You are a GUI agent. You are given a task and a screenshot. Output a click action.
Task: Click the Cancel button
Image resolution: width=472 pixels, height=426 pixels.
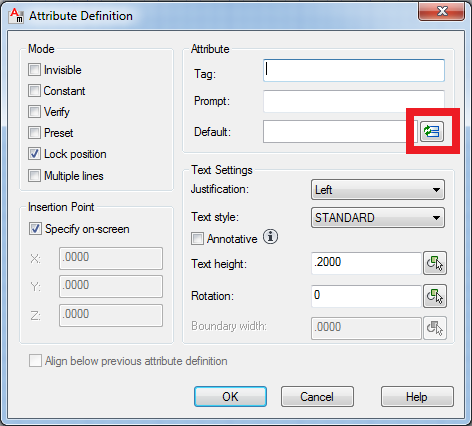tap(317, 397)
